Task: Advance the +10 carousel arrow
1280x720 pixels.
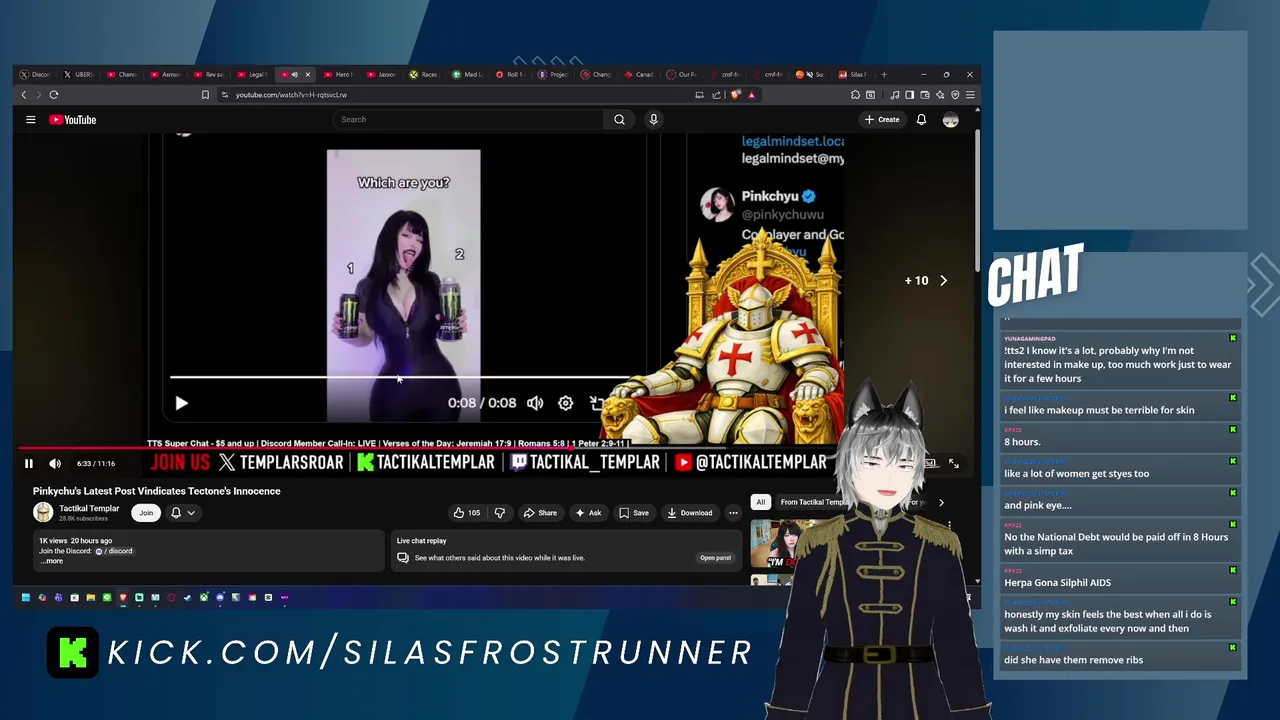Action: pos(943,281)
